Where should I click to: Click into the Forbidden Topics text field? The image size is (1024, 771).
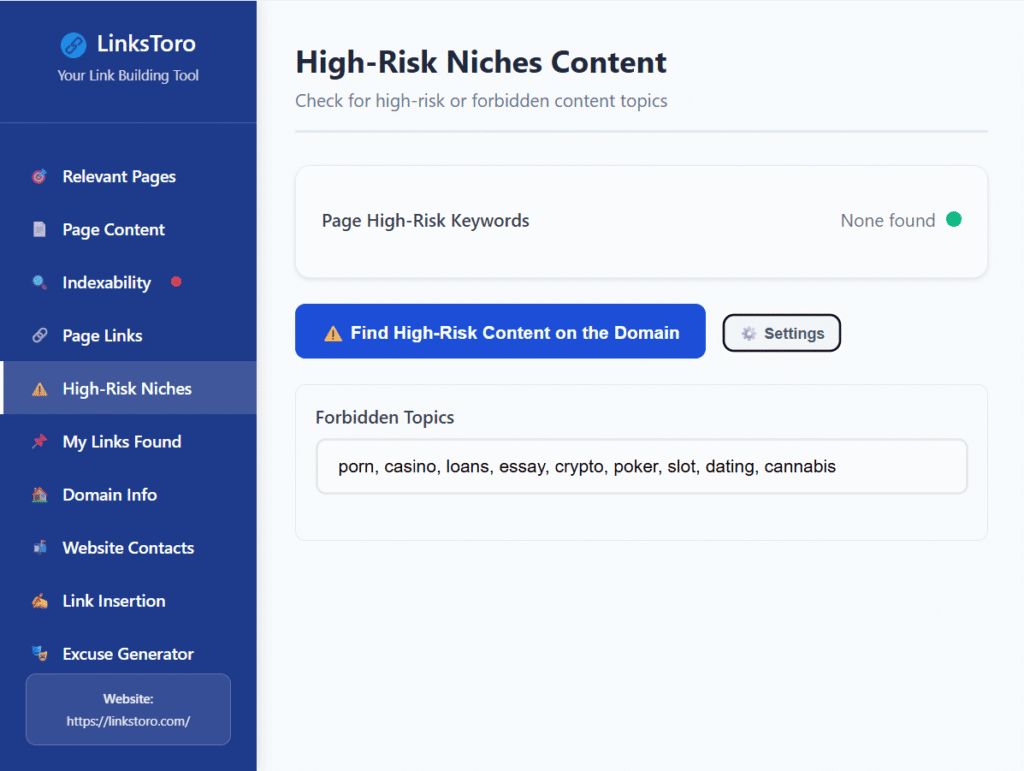pos(641,467)
